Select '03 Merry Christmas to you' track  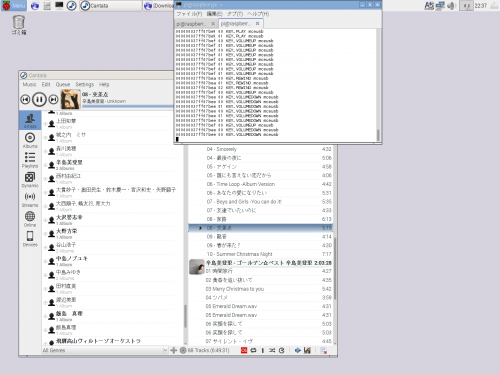pos(261,289)
